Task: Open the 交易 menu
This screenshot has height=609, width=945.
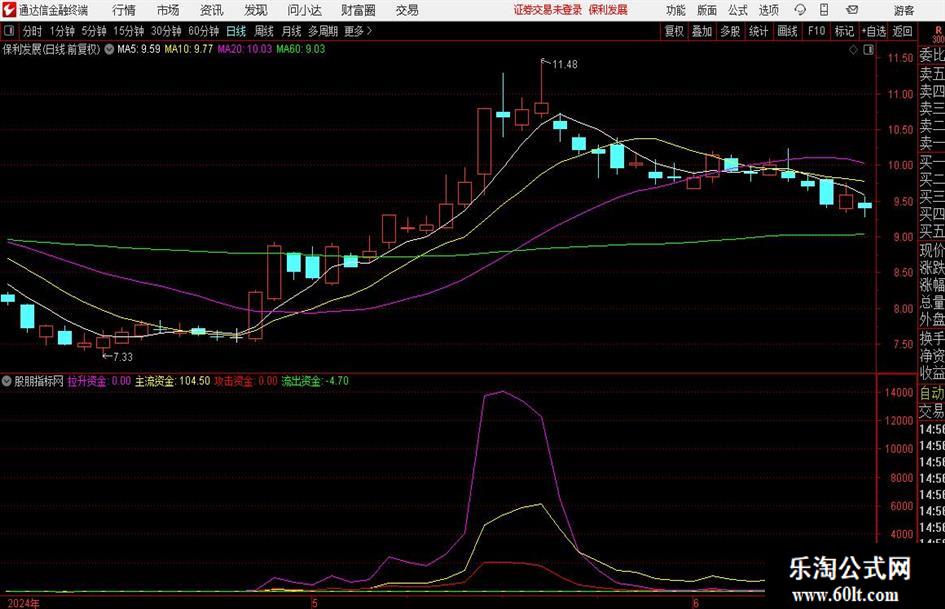Action: pos(407,10)
